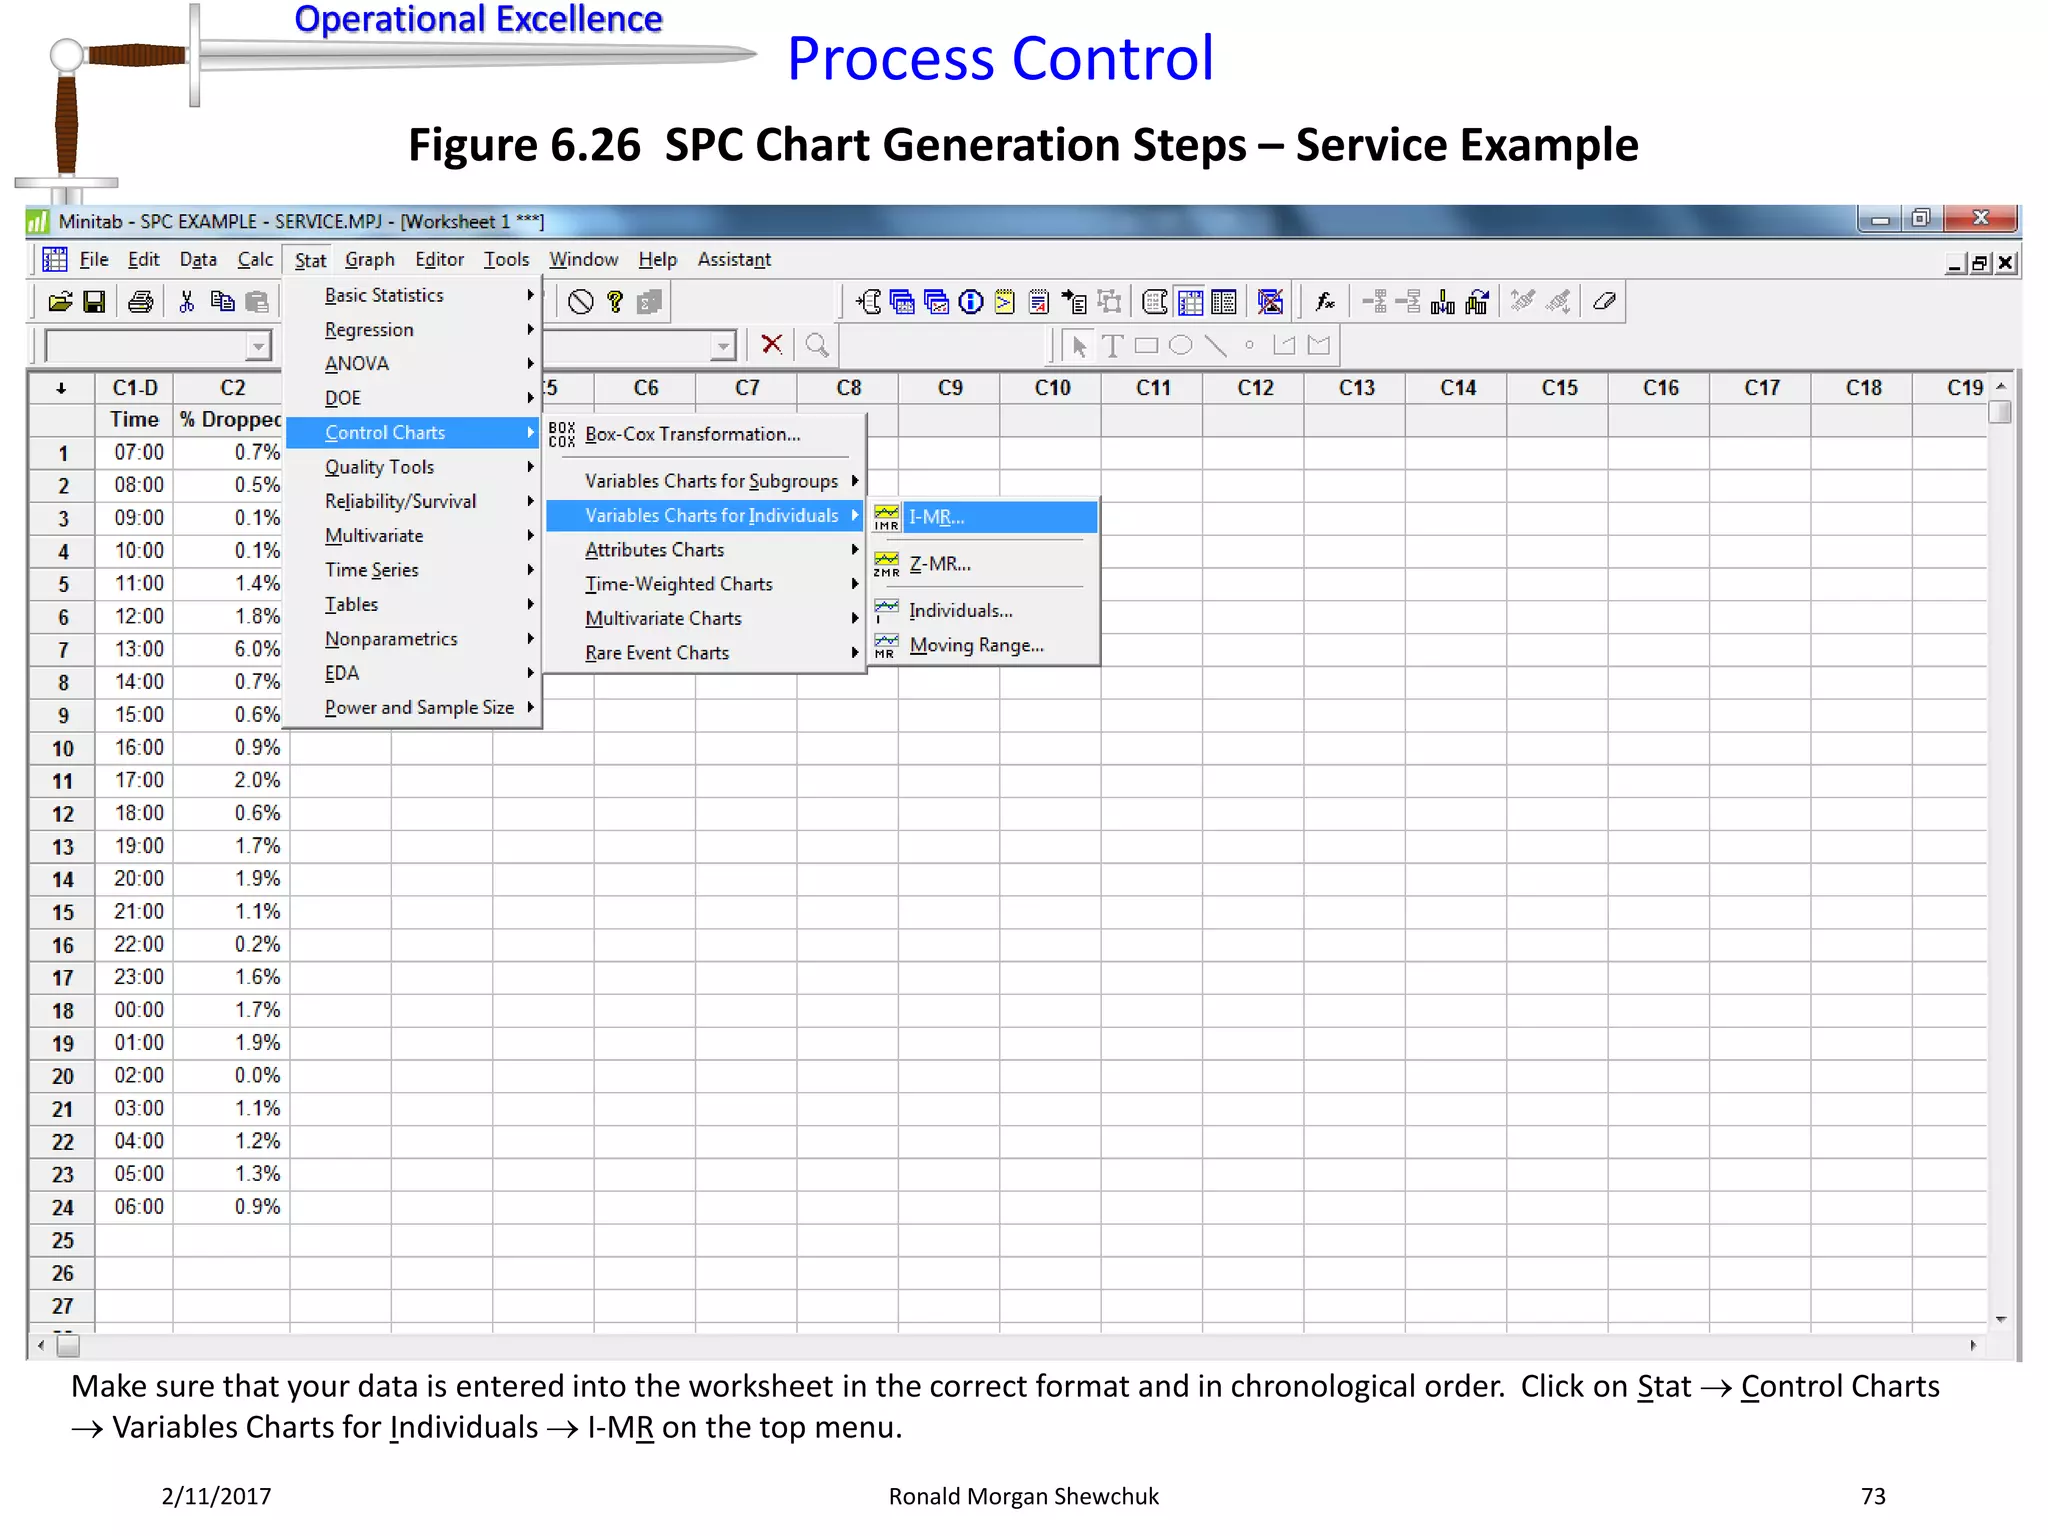Click the Paste clipboard icon
The height and width of the screenshot is (1536, 2048).
(257, 302)
